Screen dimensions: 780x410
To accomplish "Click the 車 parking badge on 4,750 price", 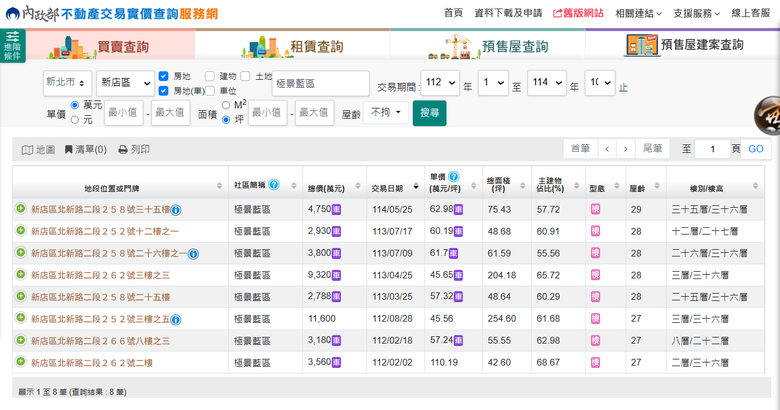I will [337, 210].
